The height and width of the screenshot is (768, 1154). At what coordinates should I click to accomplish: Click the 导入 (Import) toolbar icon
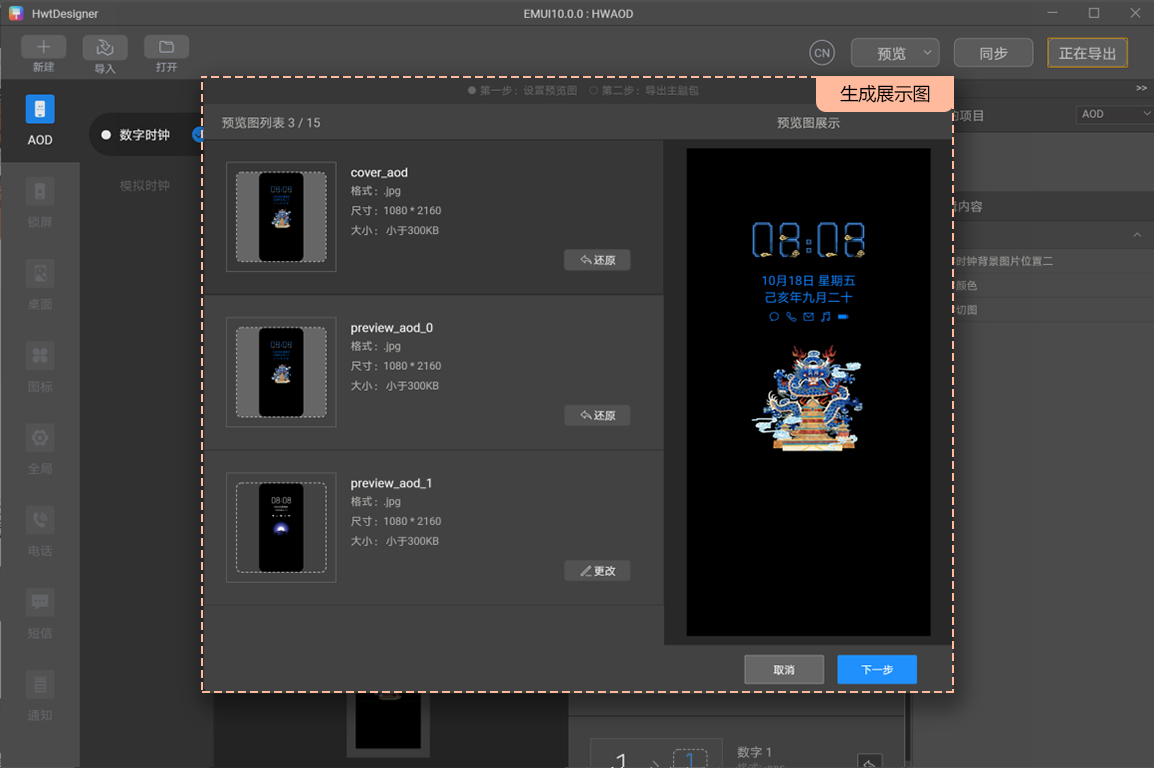point(105,47)
